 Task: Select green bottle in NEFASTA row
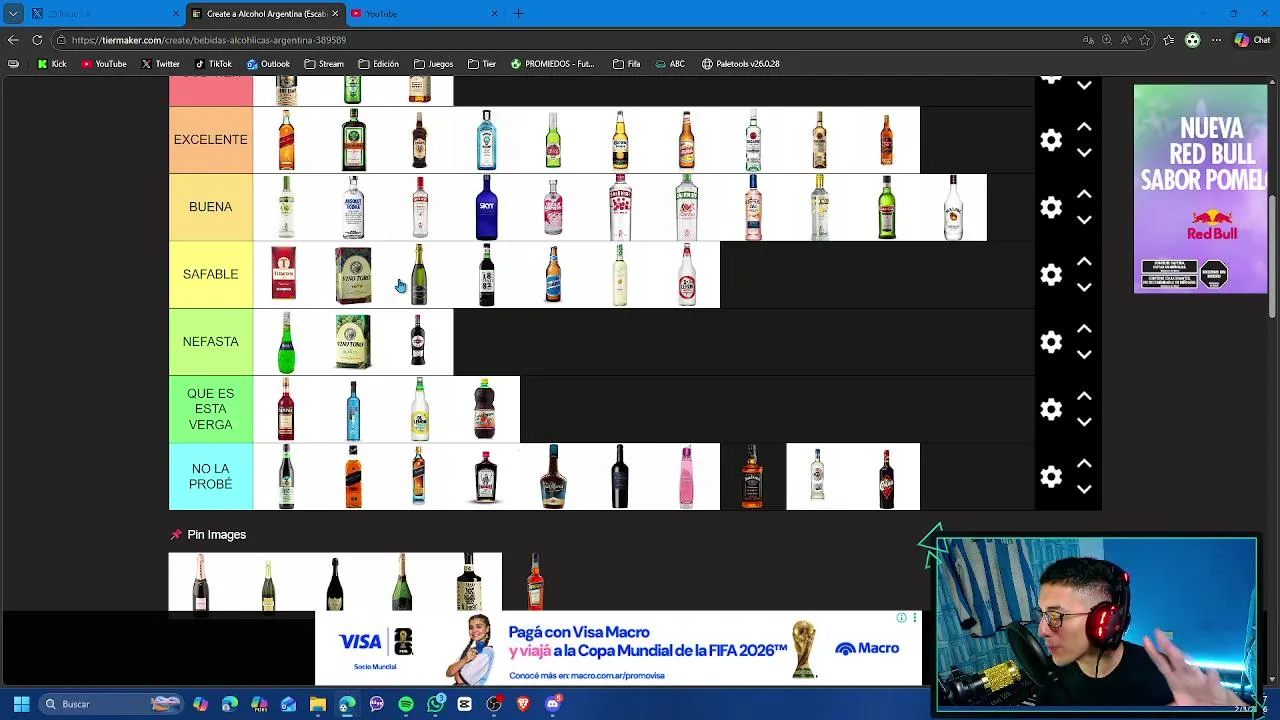click(286, 342)
